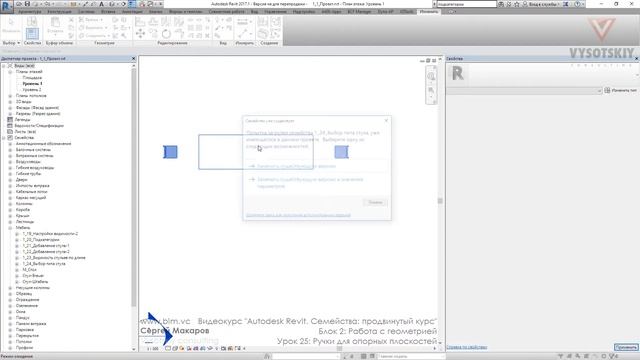Expand the 3D виды node
640x360 pixels.
10,102
